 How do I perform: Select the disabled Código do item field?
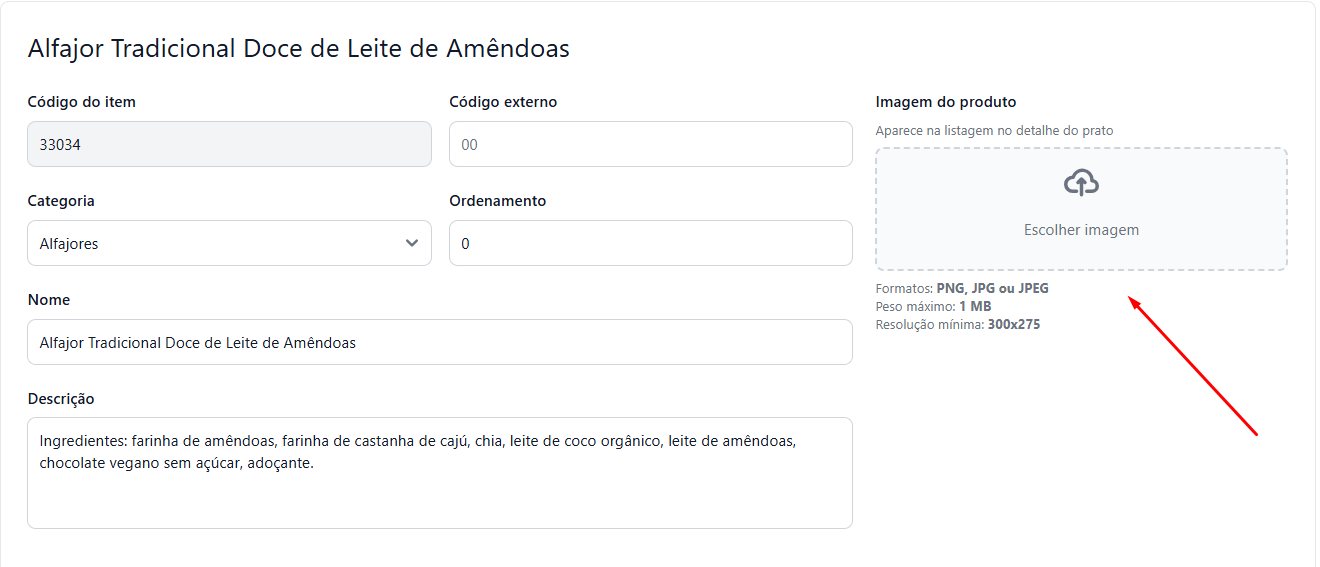[229, 144]
